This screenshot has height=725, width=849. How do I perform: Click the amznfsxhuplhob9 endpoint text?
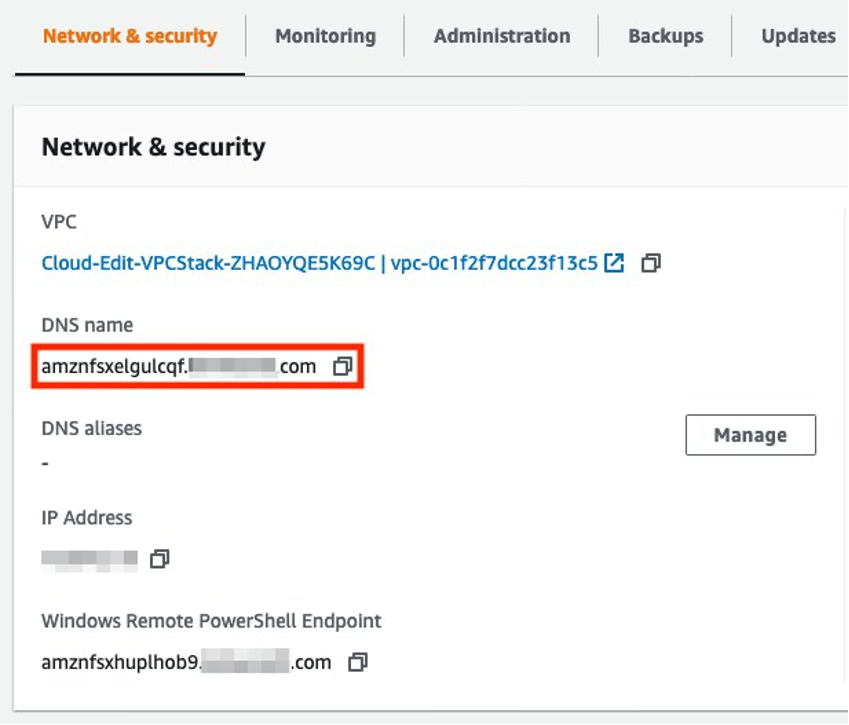[x=180, y=662]
